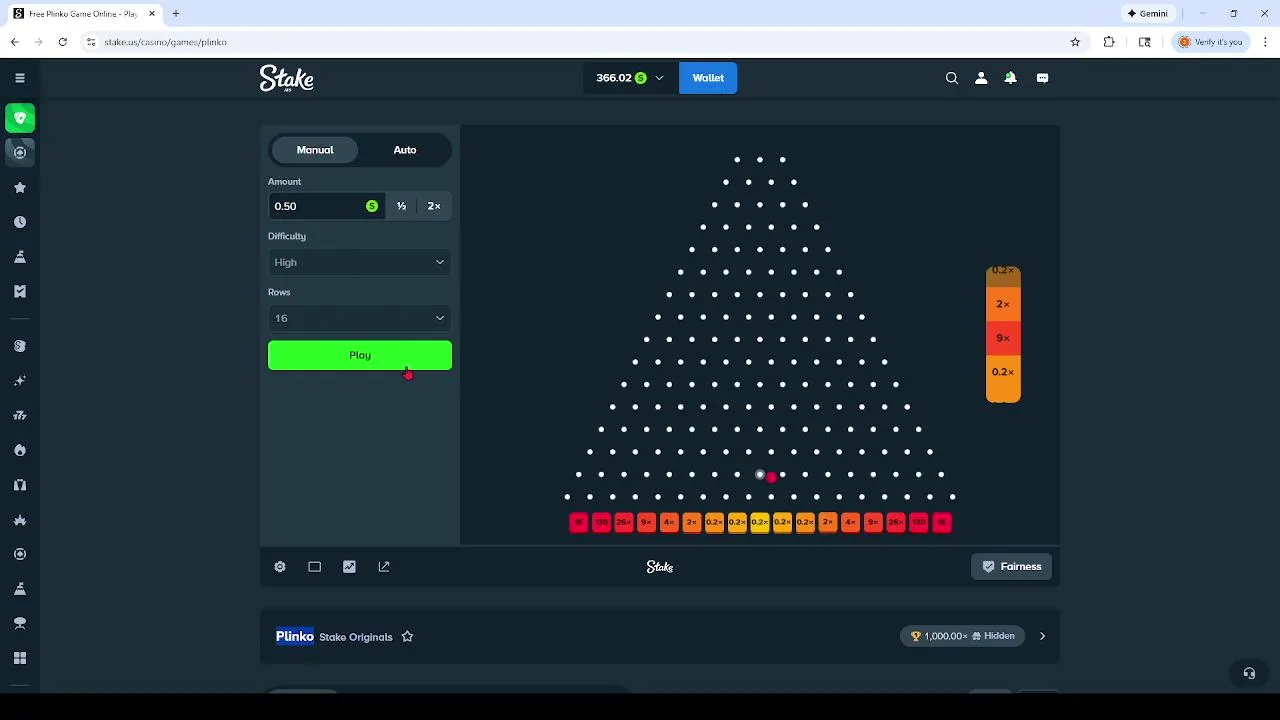Halve the bet with ½ button
This screenshot has width=1280, height=720.
pos(401,206)
